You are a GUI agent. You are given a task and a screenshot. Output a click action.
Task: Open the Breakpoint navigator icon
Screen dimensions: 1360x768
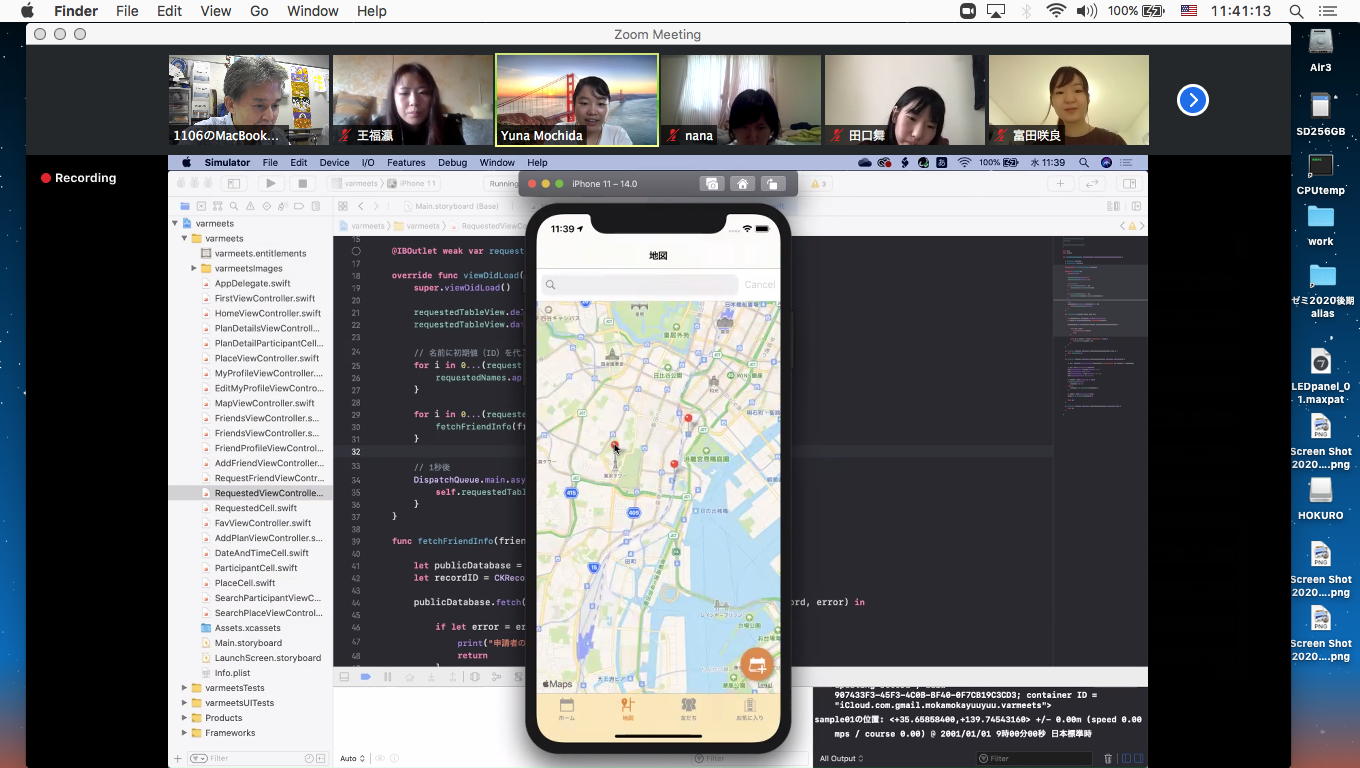pos(300,206)
